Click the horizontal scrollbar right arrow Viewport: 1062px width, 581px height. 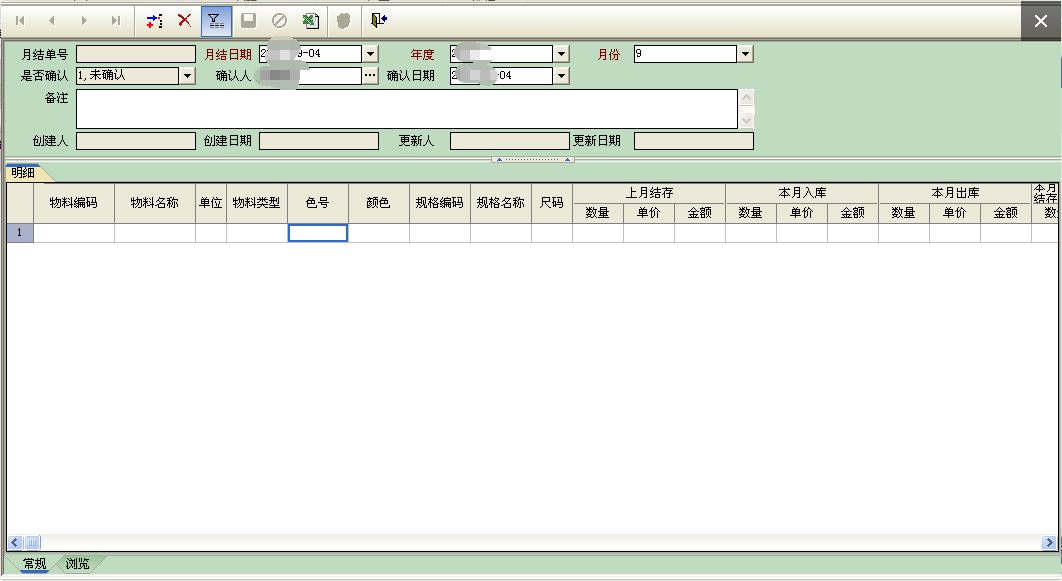coord(1049,542)
